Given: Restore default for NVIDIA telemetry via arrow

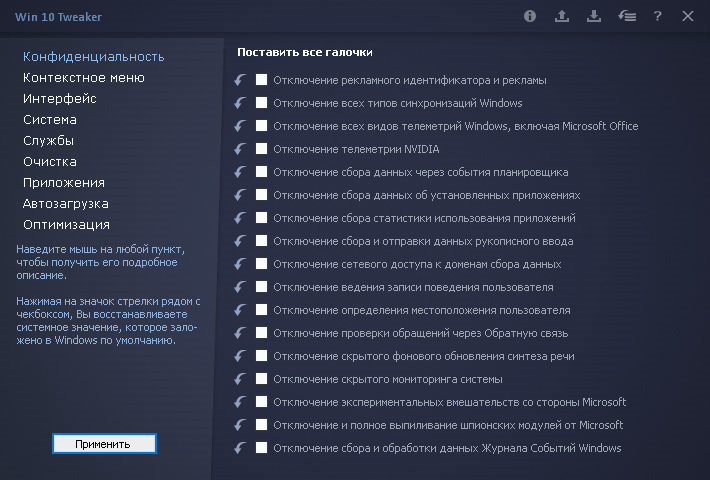Looking at the screenshot, I should 240,149.
